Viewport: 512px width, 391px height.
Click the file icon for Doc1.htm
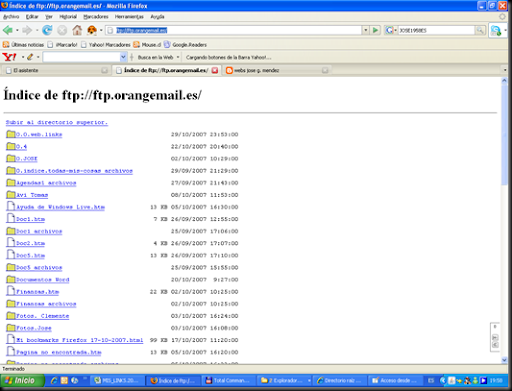(x=11, y=218)
